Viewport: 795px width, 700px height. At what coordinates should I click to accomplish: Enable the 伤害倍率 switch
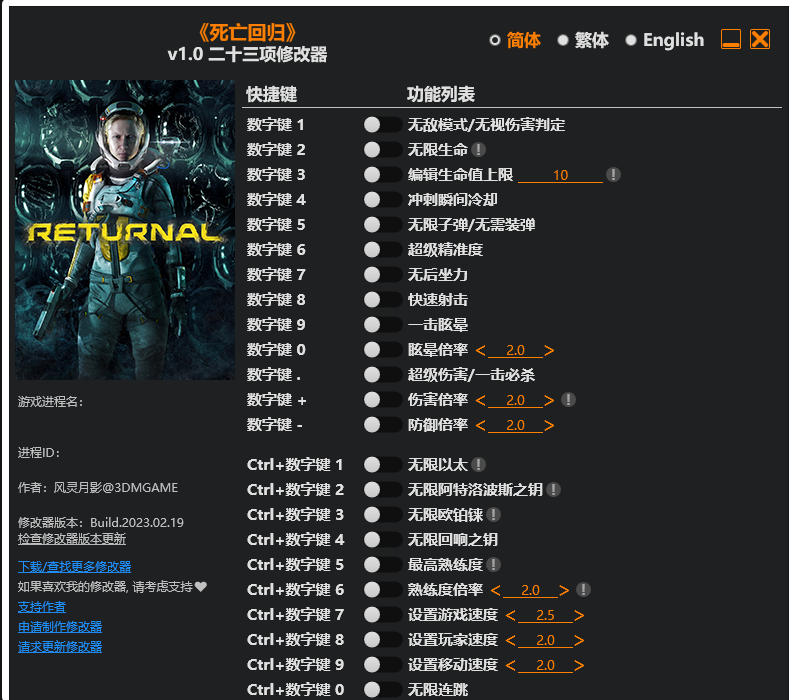[382, 399]
